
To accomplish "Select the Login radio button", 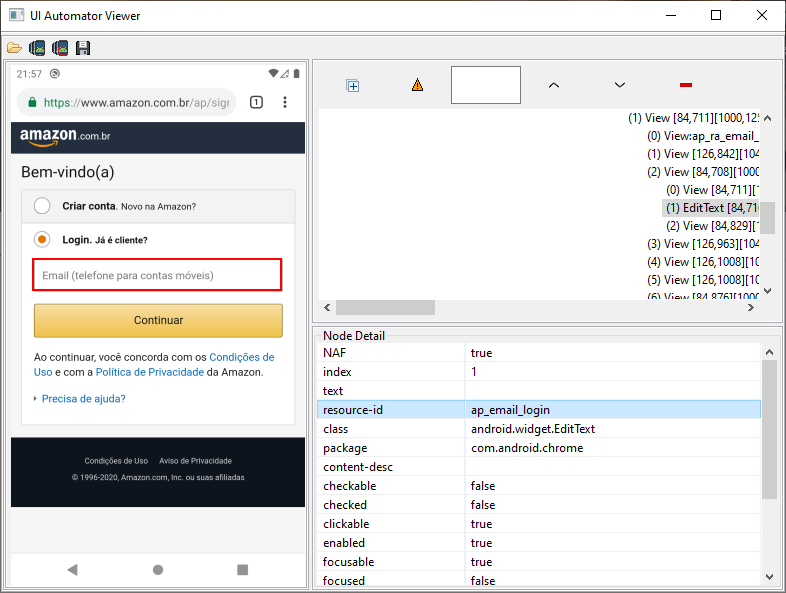I will (42, 240).
